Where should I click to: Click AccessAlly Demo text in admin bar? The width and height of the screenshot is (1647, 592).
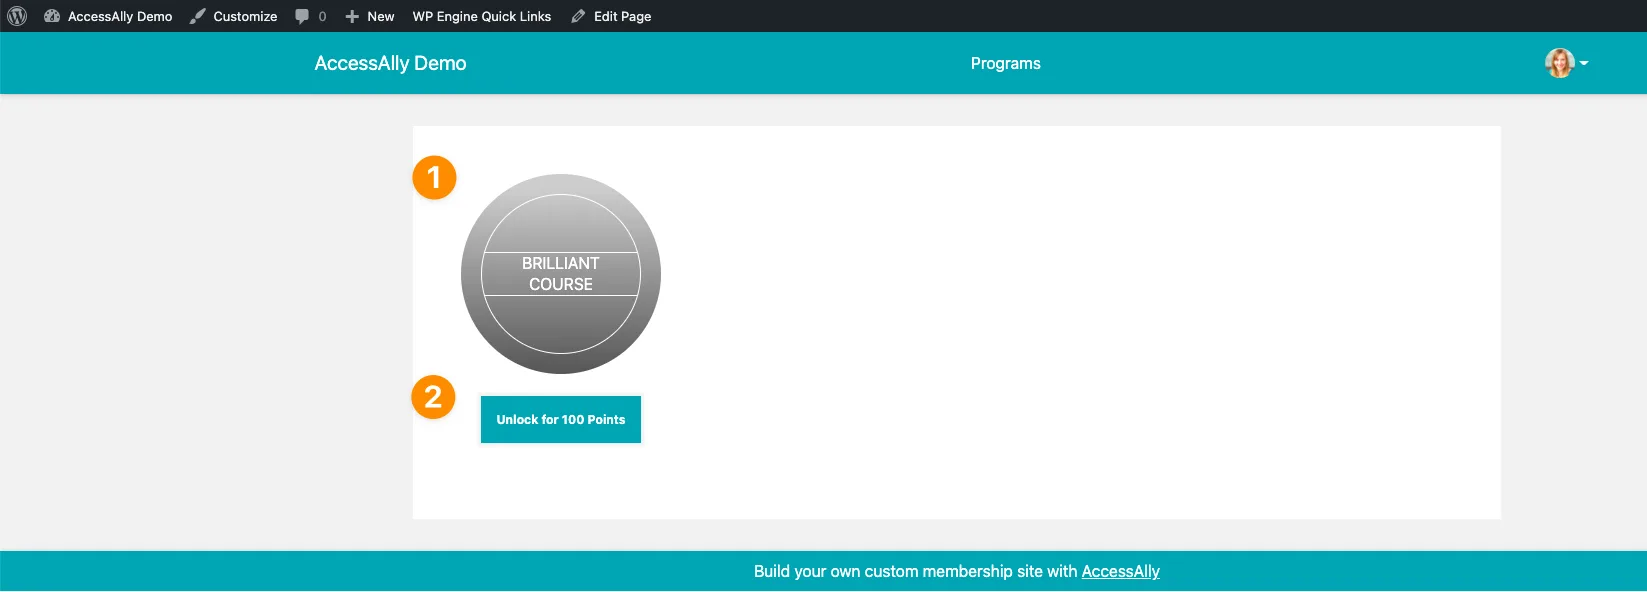click(120, 16)
